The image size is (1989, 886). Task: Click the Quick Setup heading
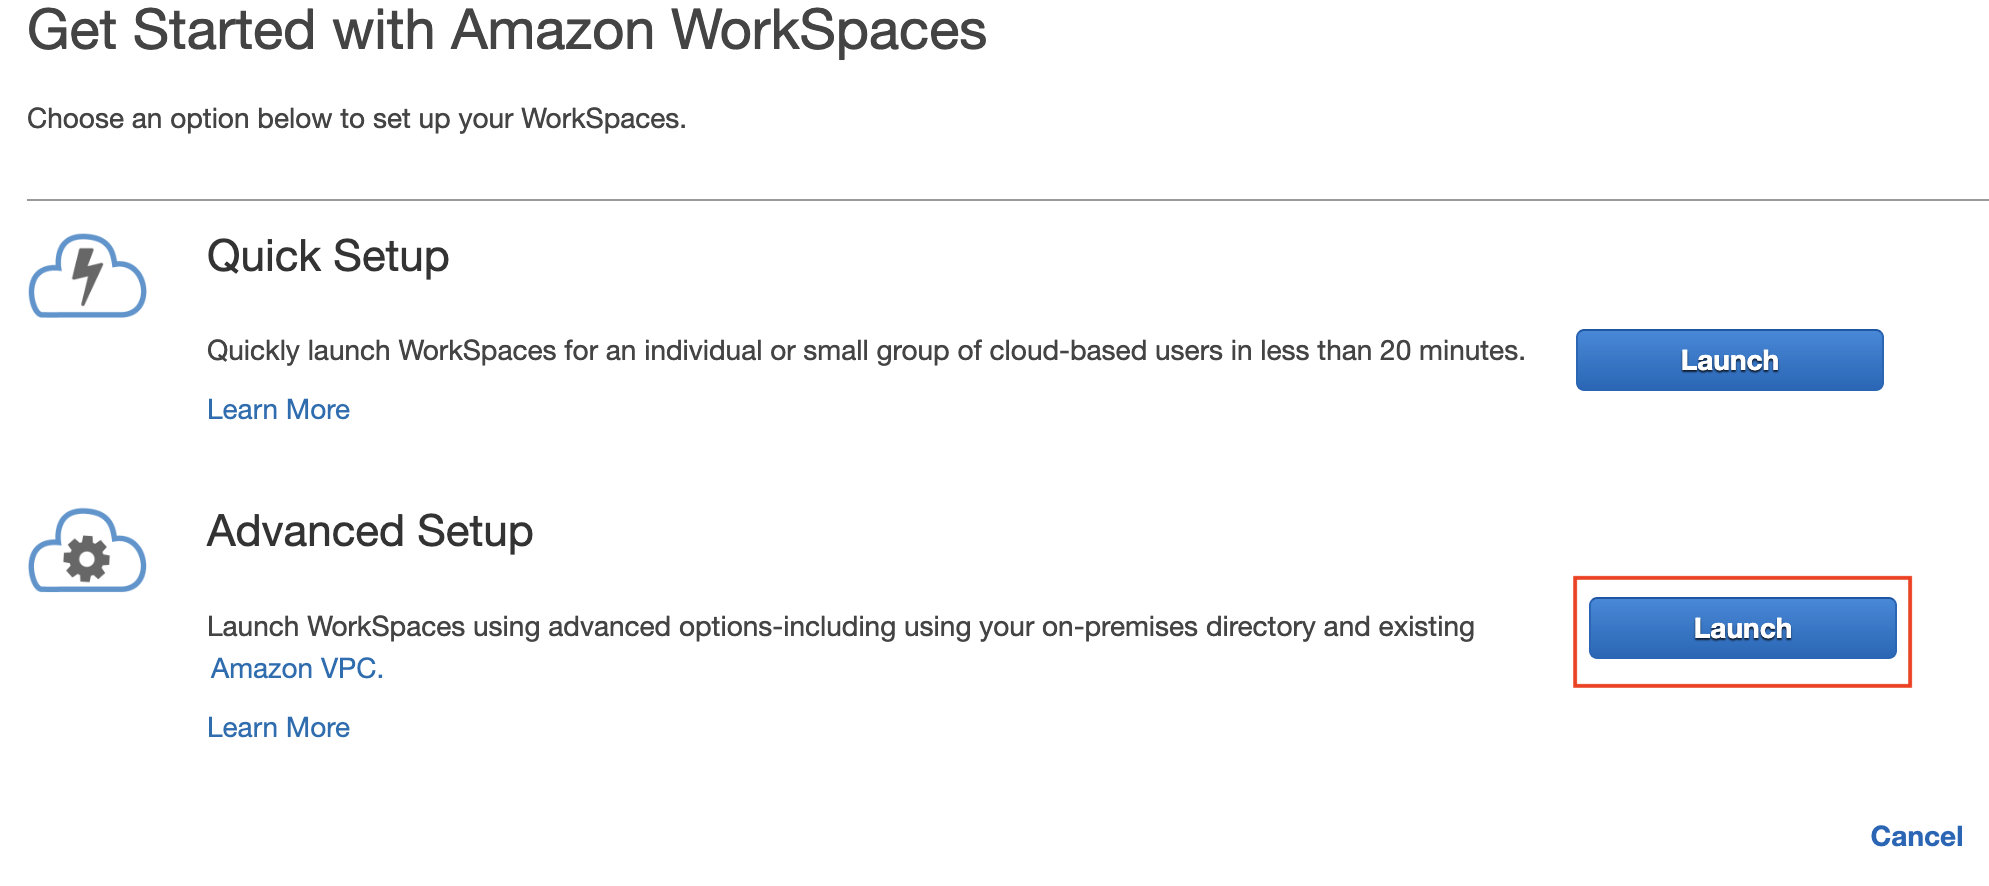328,256
